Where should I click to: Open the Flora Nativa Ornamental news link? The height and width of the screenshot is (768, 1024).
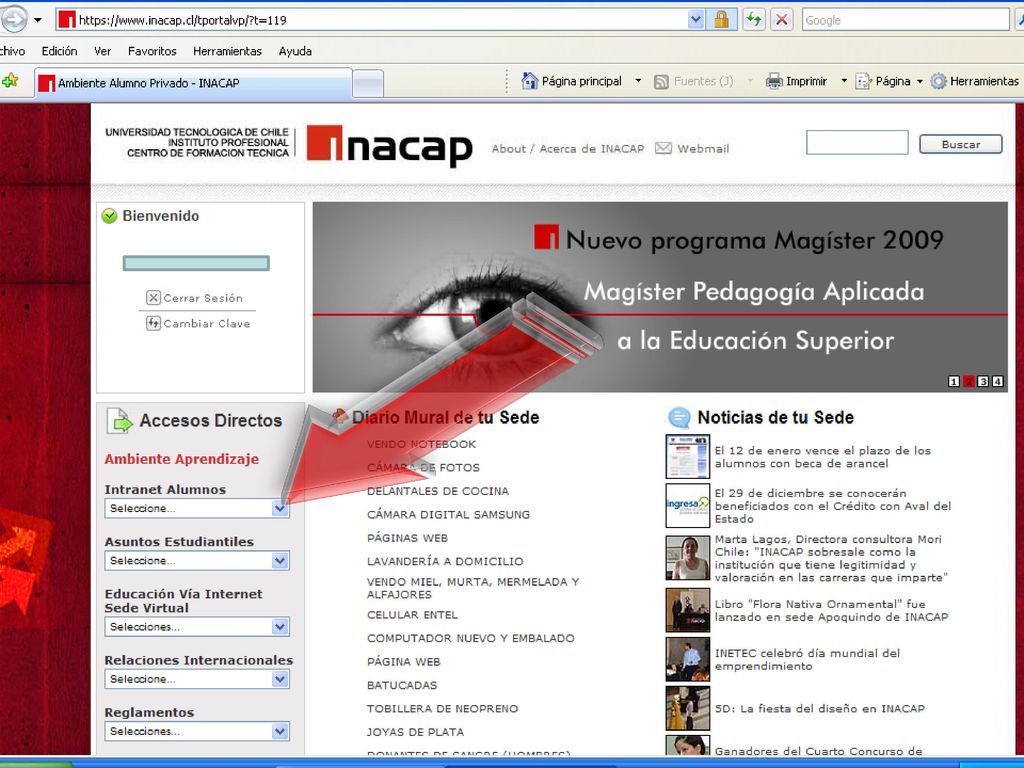(x=831, y=610)
